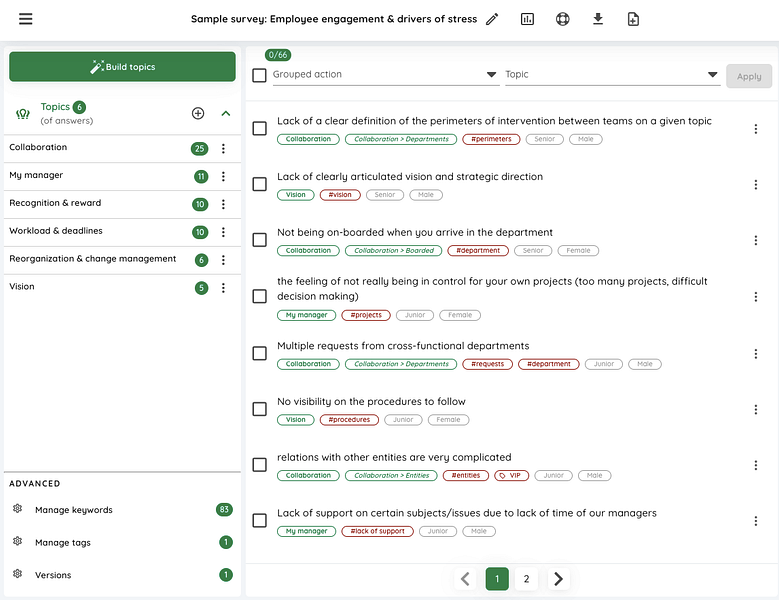
Task: Click the pencil icon to rename survey
Action: [x=492, y=19]
